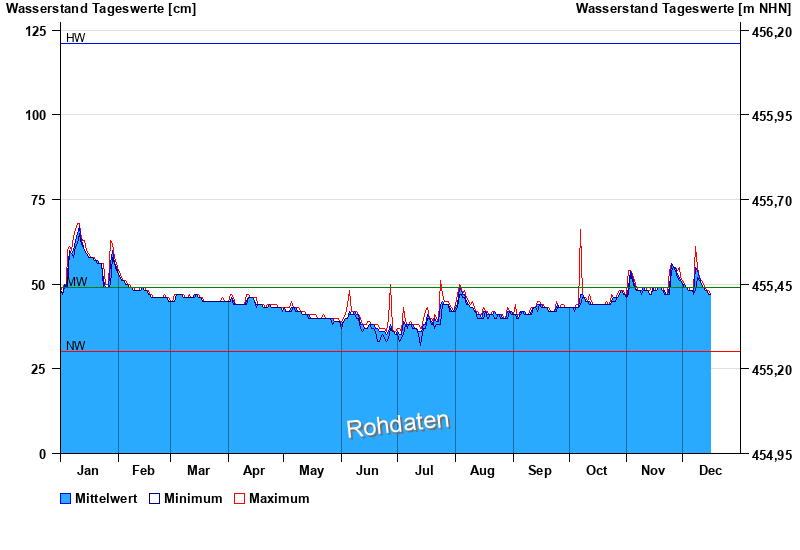This screenshot has height=550, width=800.
Task: Click the right axis title in m NHN
Action: 683,9
